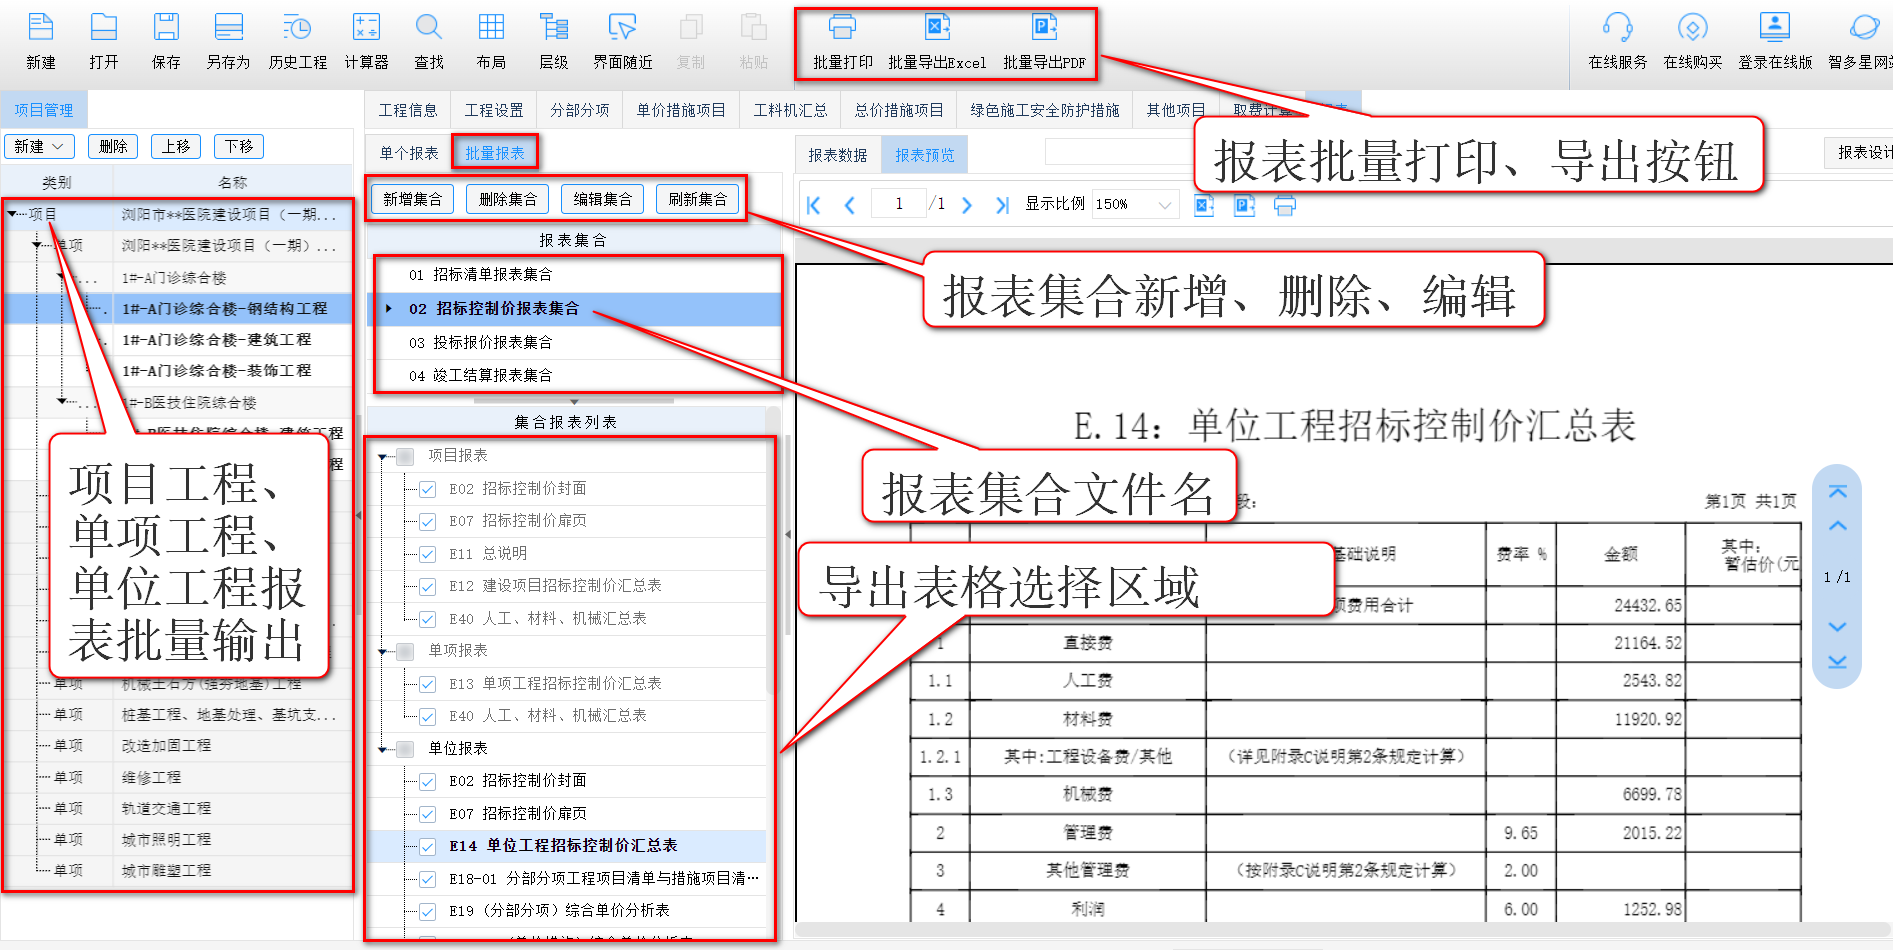Collapse the 项目报表 tree node
The height and width of the screenshot is (950, 1893).
pyautogui.click(x=383, y=456)
